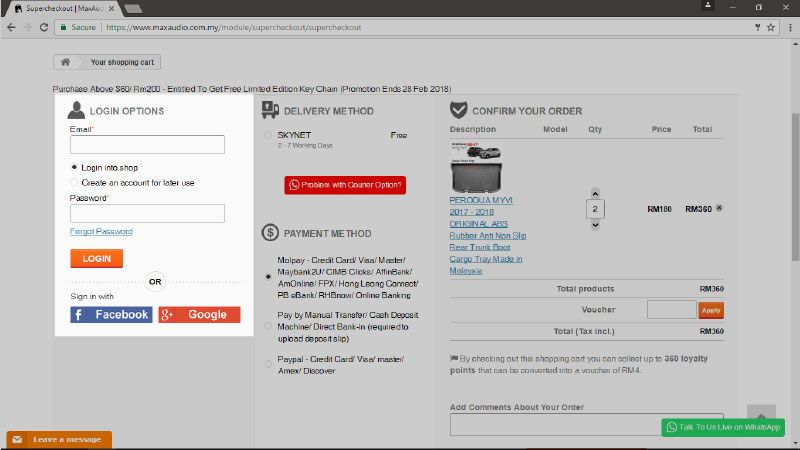This screenshot has width=800, height=450.
Task: Decrease quantity with the down arrow
Action: [595, 224]
